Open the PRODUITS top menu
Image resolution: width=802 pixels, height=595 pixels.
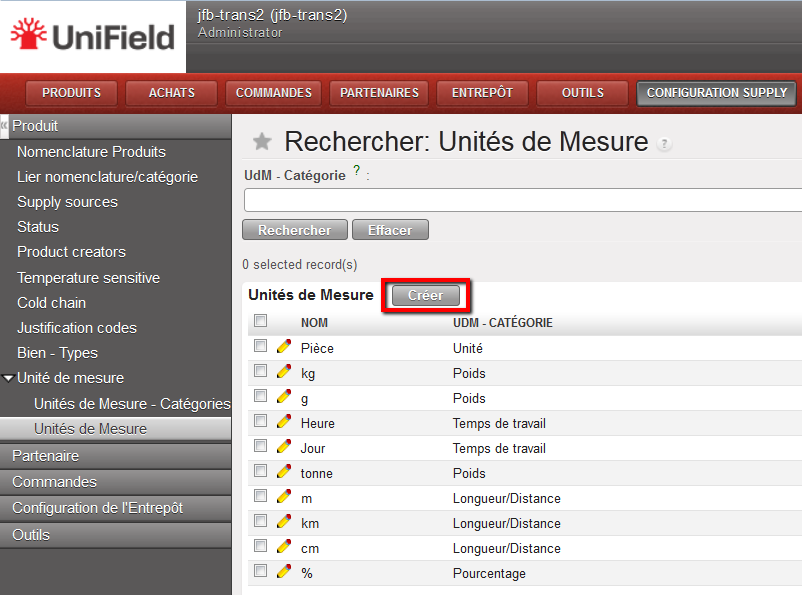tap(72, 93)
